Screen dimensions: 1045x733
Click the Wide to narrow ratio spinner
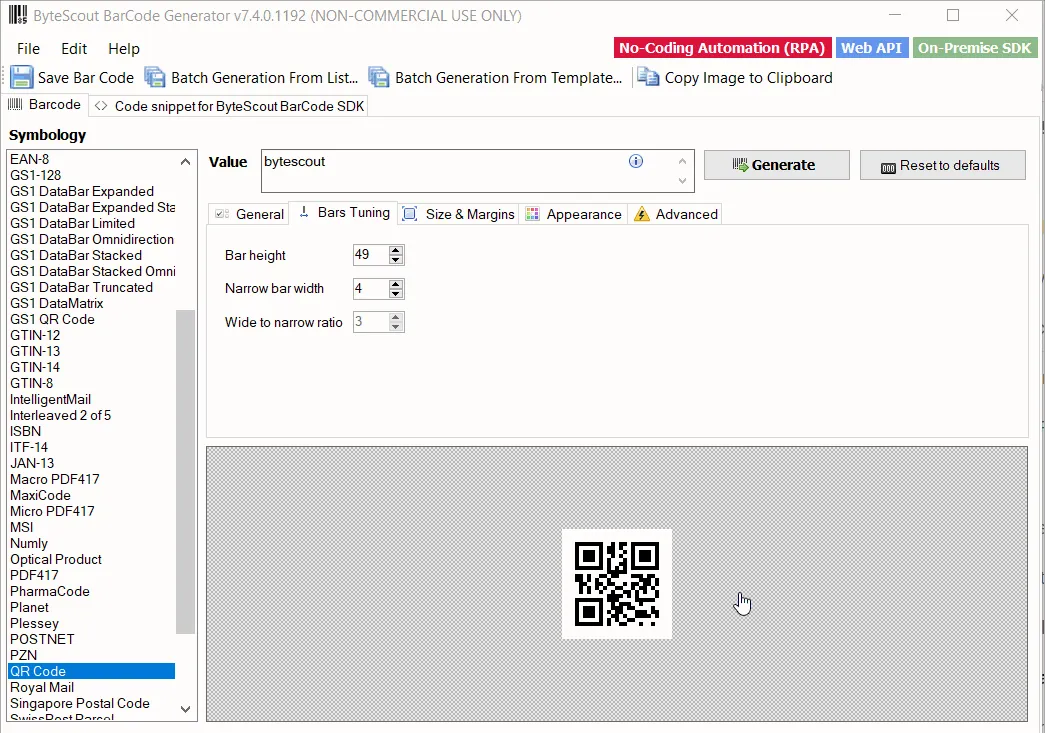pyautogui.click(x=396, y=321)
